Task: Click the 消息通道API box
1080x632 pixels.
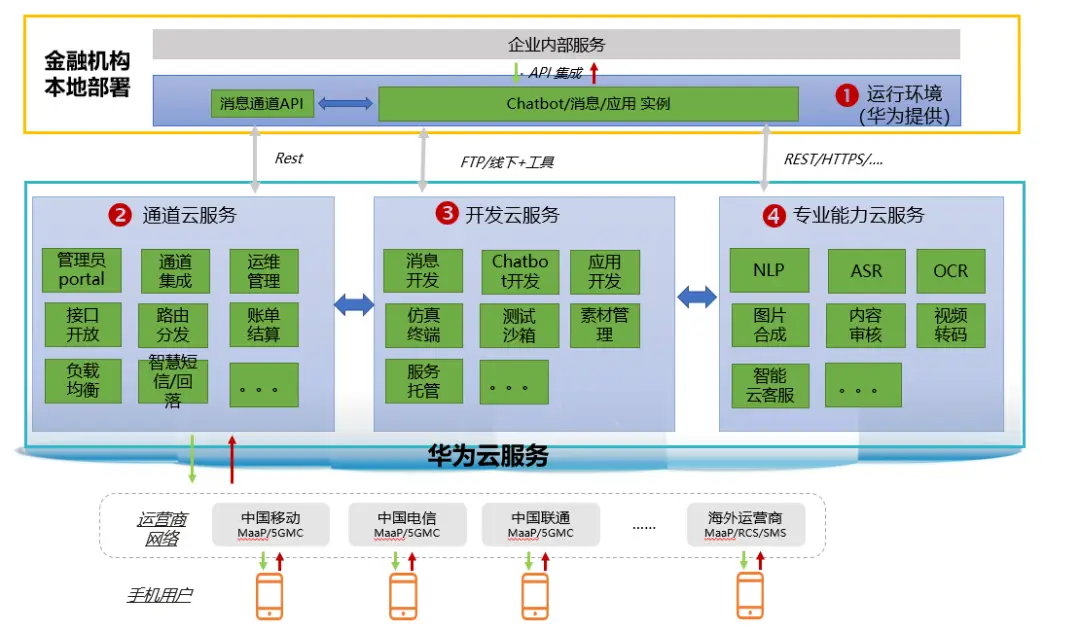Action: point(262,103)
